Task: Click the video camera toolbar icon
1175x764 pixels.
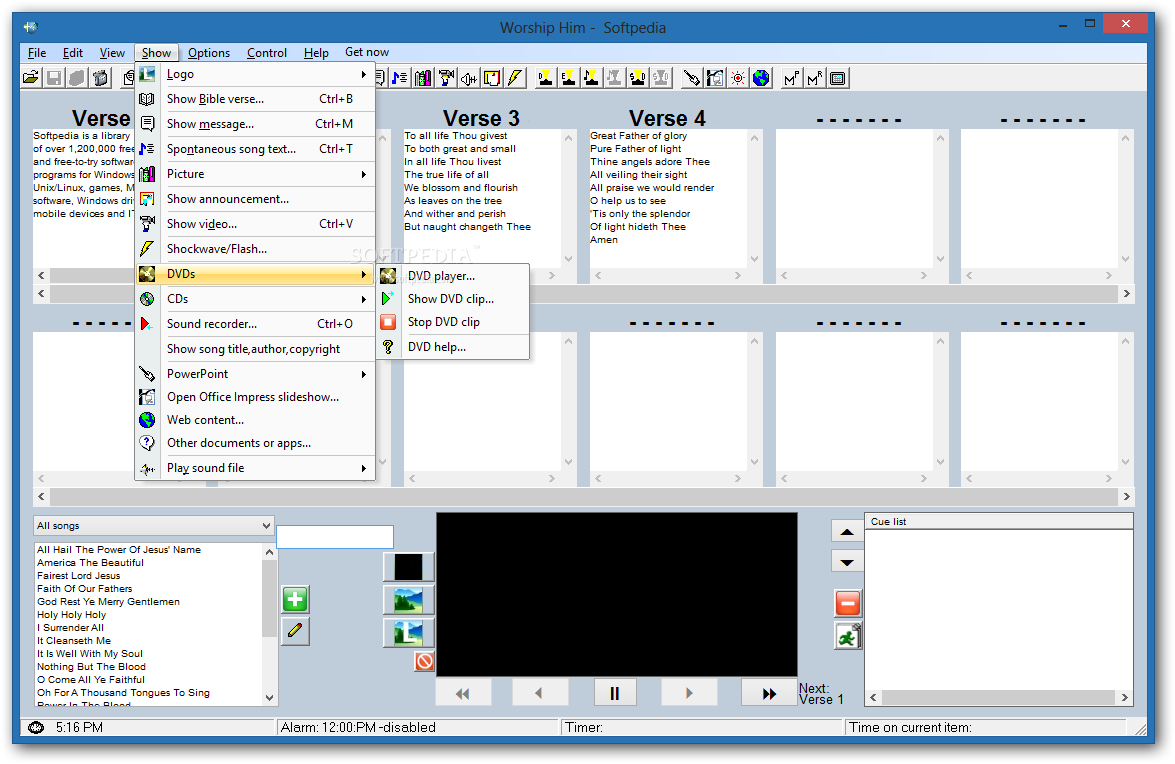Action: click(446, 78)
